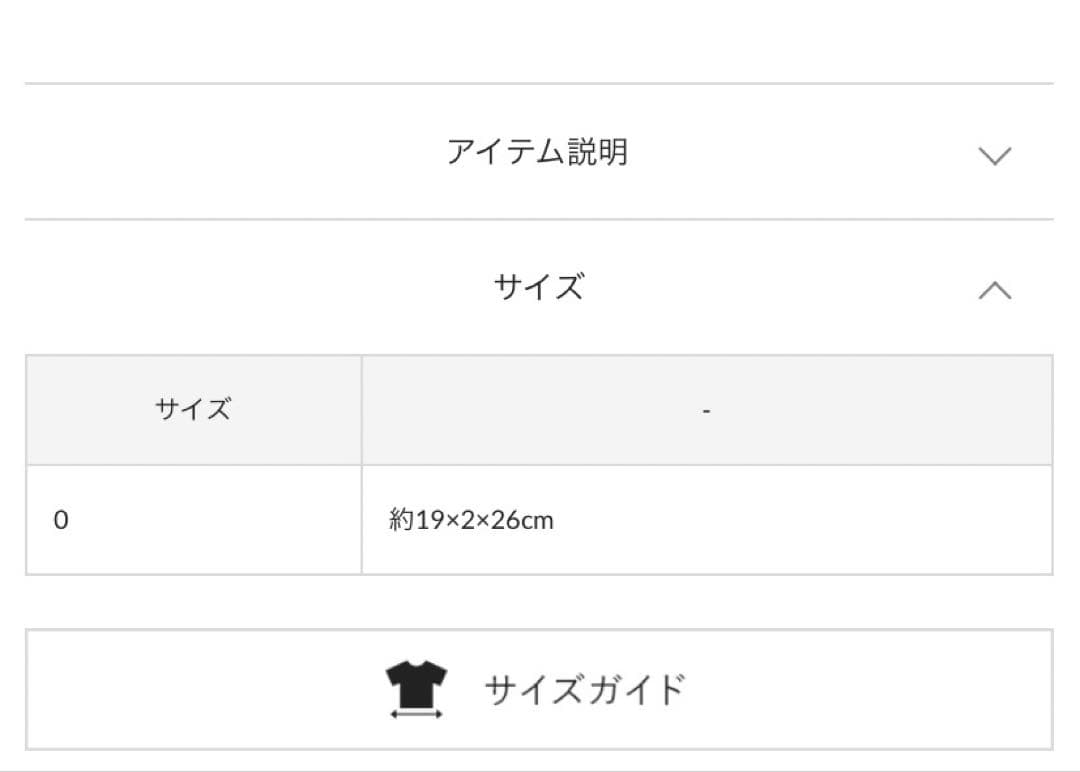1080x772 pixels.
Task: Click the サイズ table header row
Action: click(540, 409)
